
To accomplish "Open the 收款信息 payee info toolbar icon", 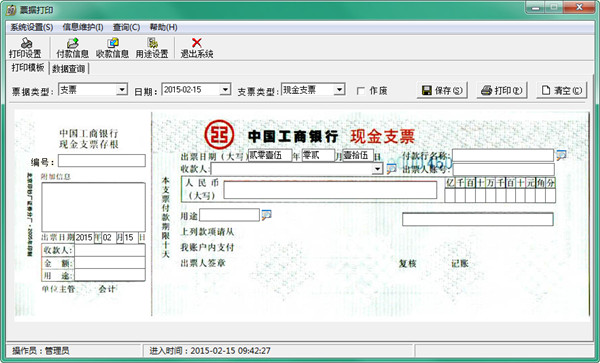I will tap(112, 48).
